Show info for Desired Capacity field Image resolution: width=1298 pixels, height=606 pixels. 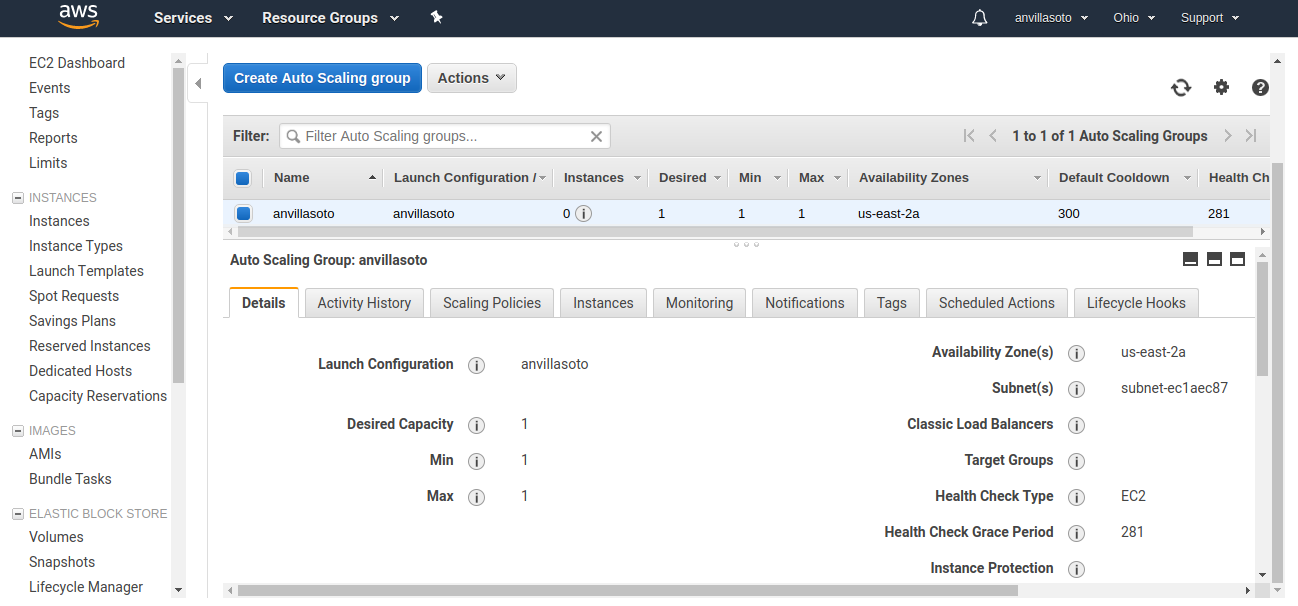pos(477,425)
